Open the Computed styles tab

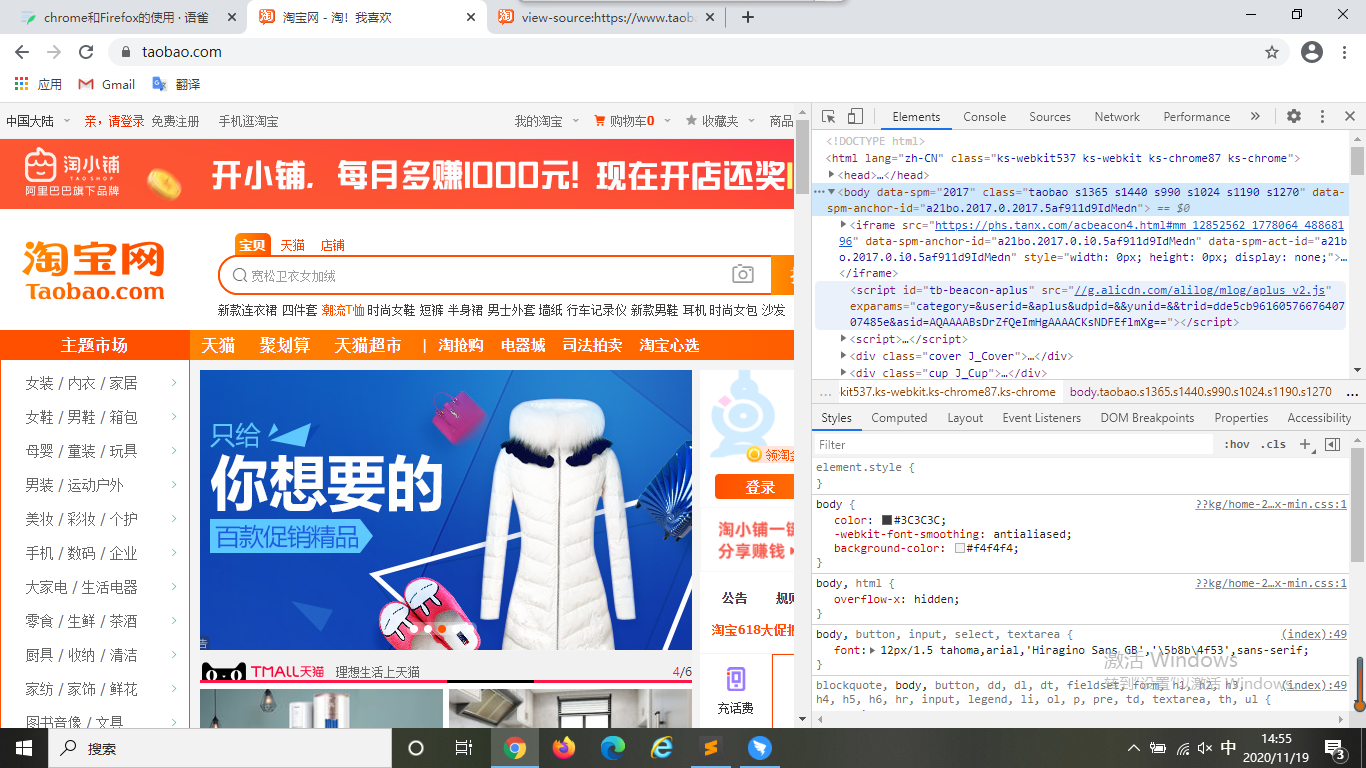pyautogui.click(x=899, y=418)
